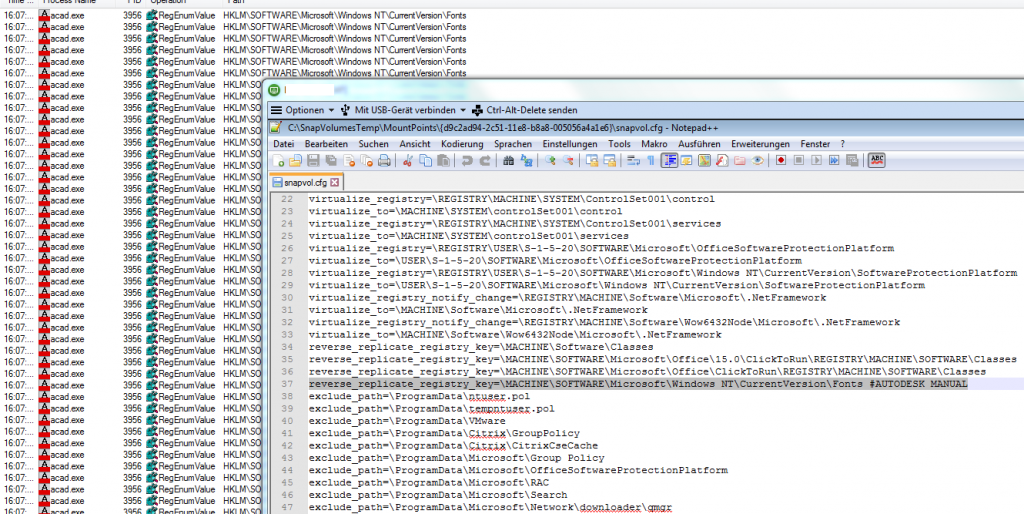This screenshot has width=1024, height=514.
Task: Run macro multiple times icon
Action: pyautogui.click(x=834, y=161)
